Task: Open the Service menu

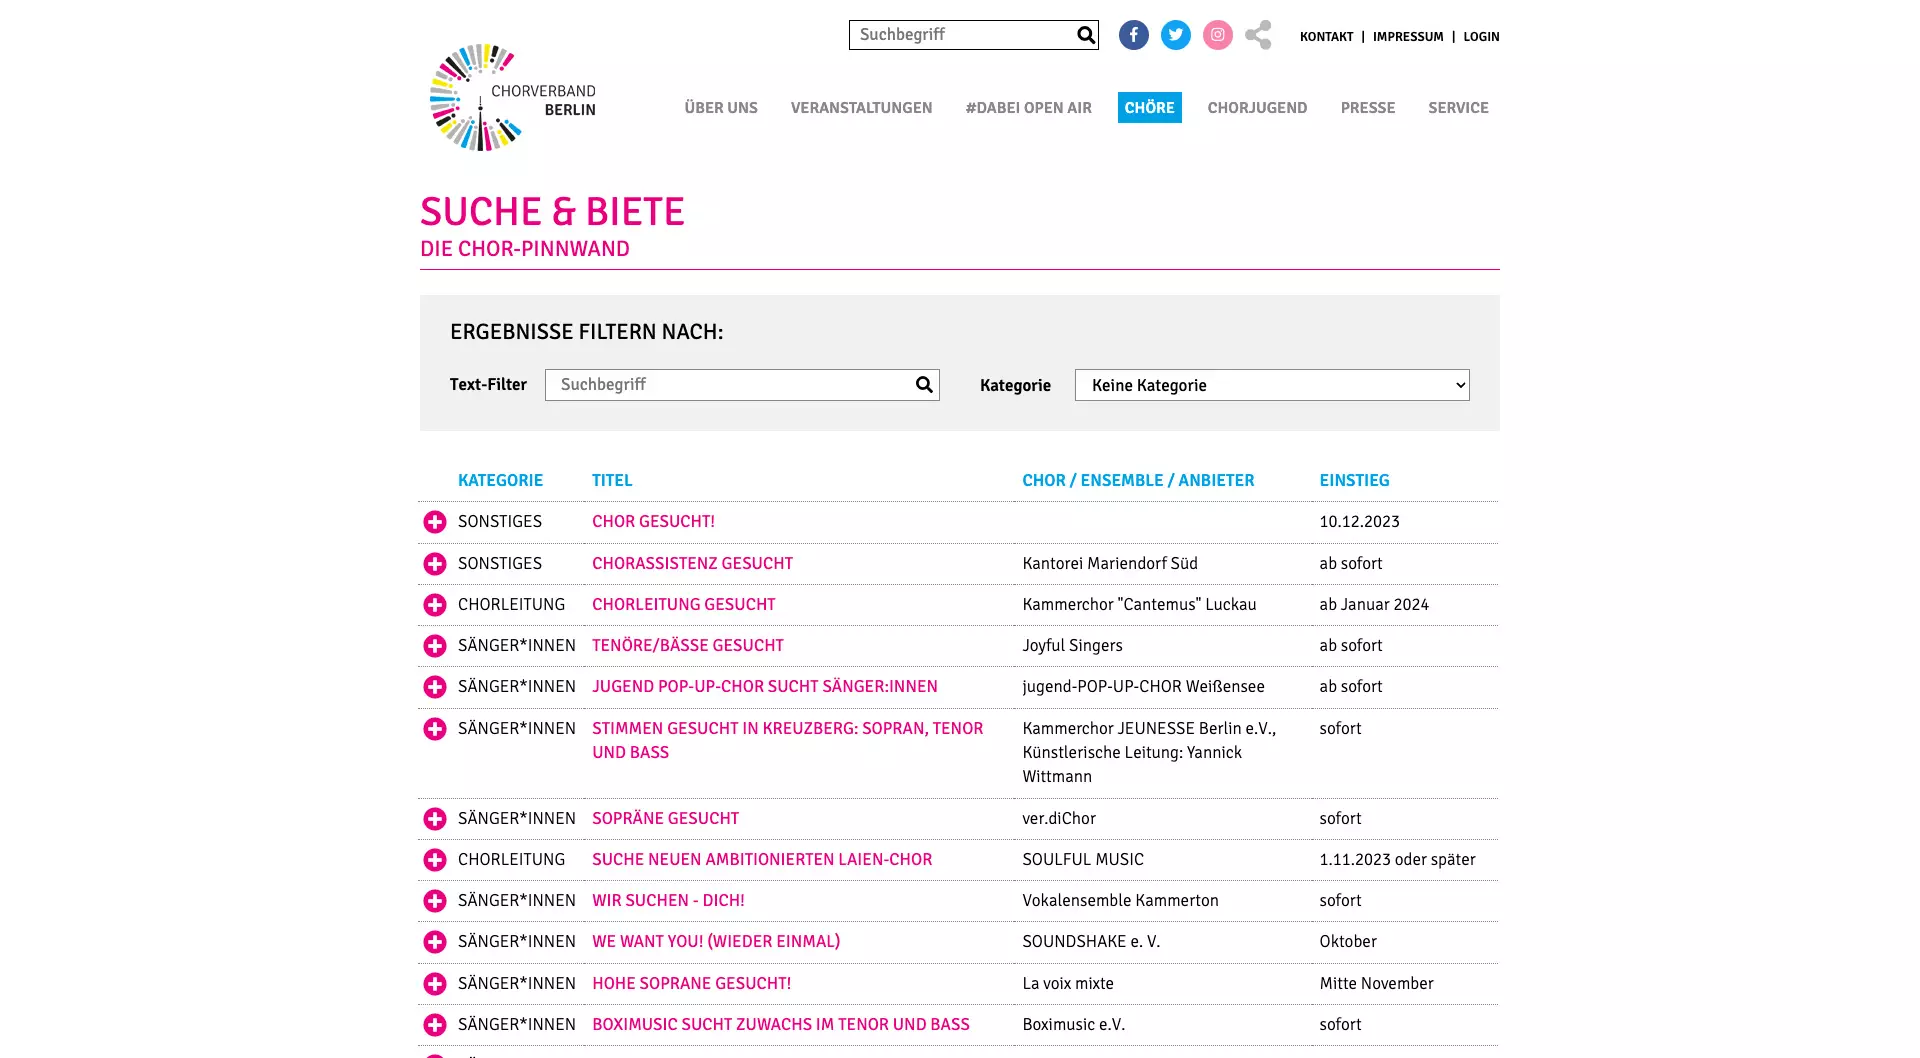Action: (x=1458, y=108)
